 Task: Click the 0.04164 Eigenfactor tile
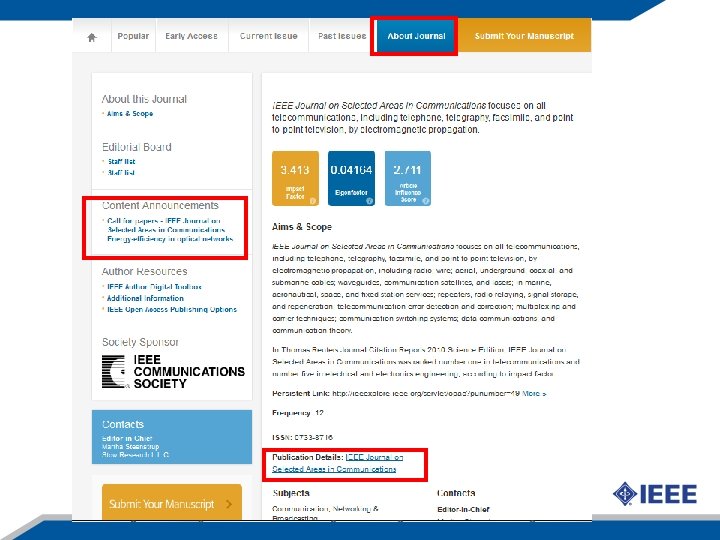(351, 178)
